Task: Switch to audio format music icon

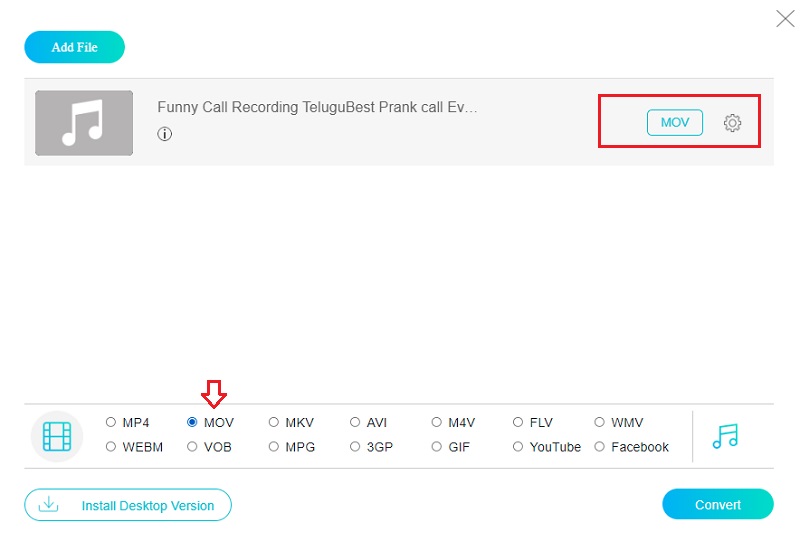Action: point(725,436)
